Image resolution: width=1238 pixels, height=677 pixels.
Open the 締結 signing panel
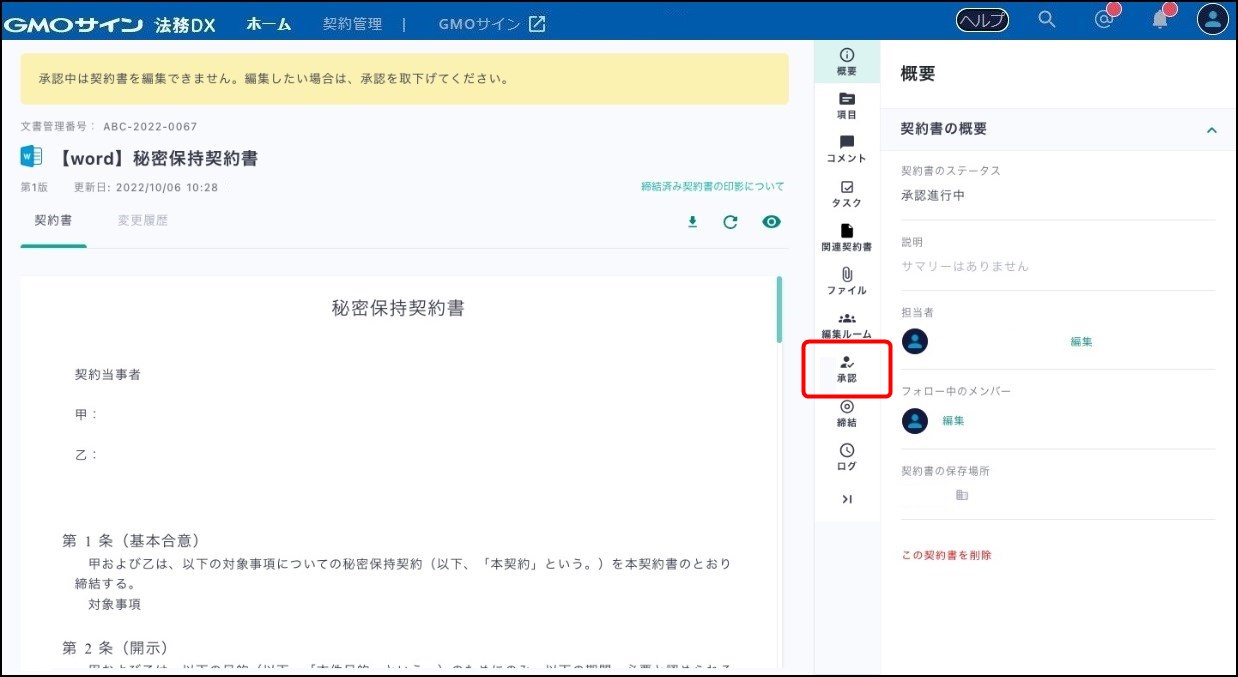click(x=846, y=413)
